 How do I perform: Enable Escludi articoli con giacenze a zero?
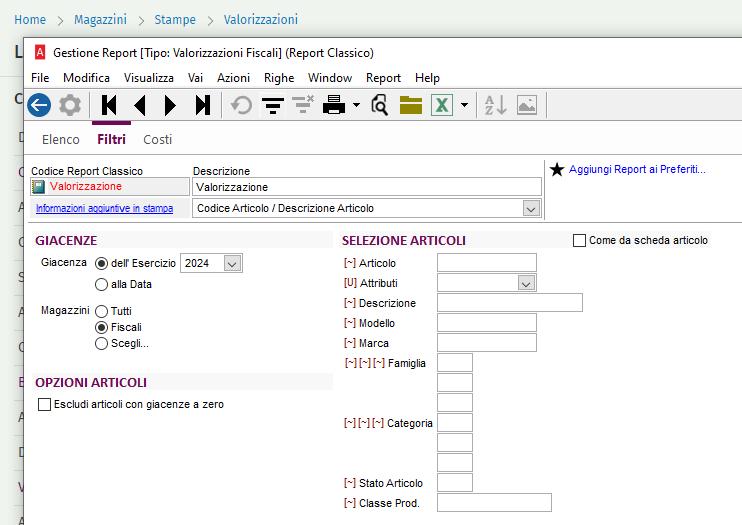click(44, 404)
